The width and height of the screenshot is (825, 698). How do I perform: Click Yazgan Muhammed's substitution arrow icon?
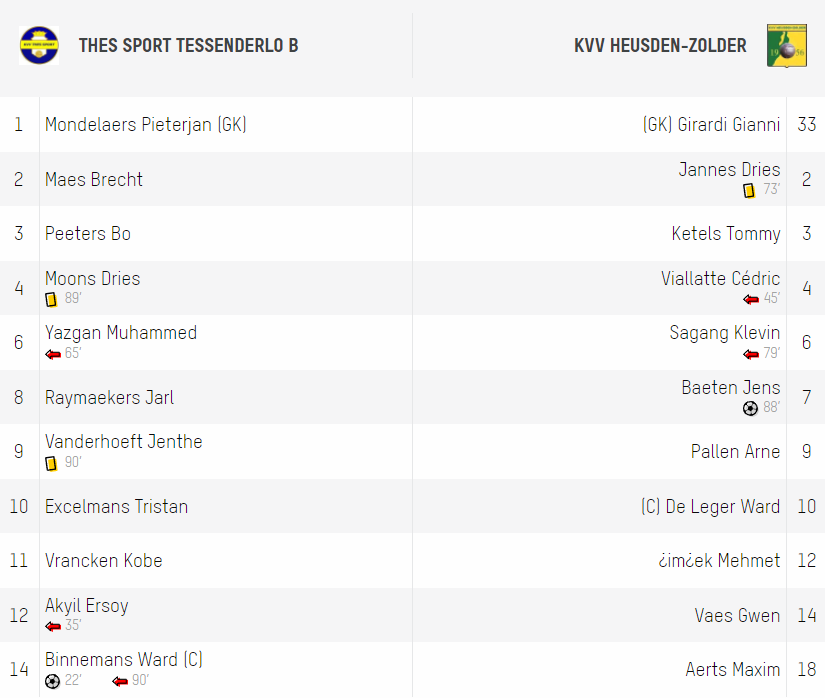[53, 355]
